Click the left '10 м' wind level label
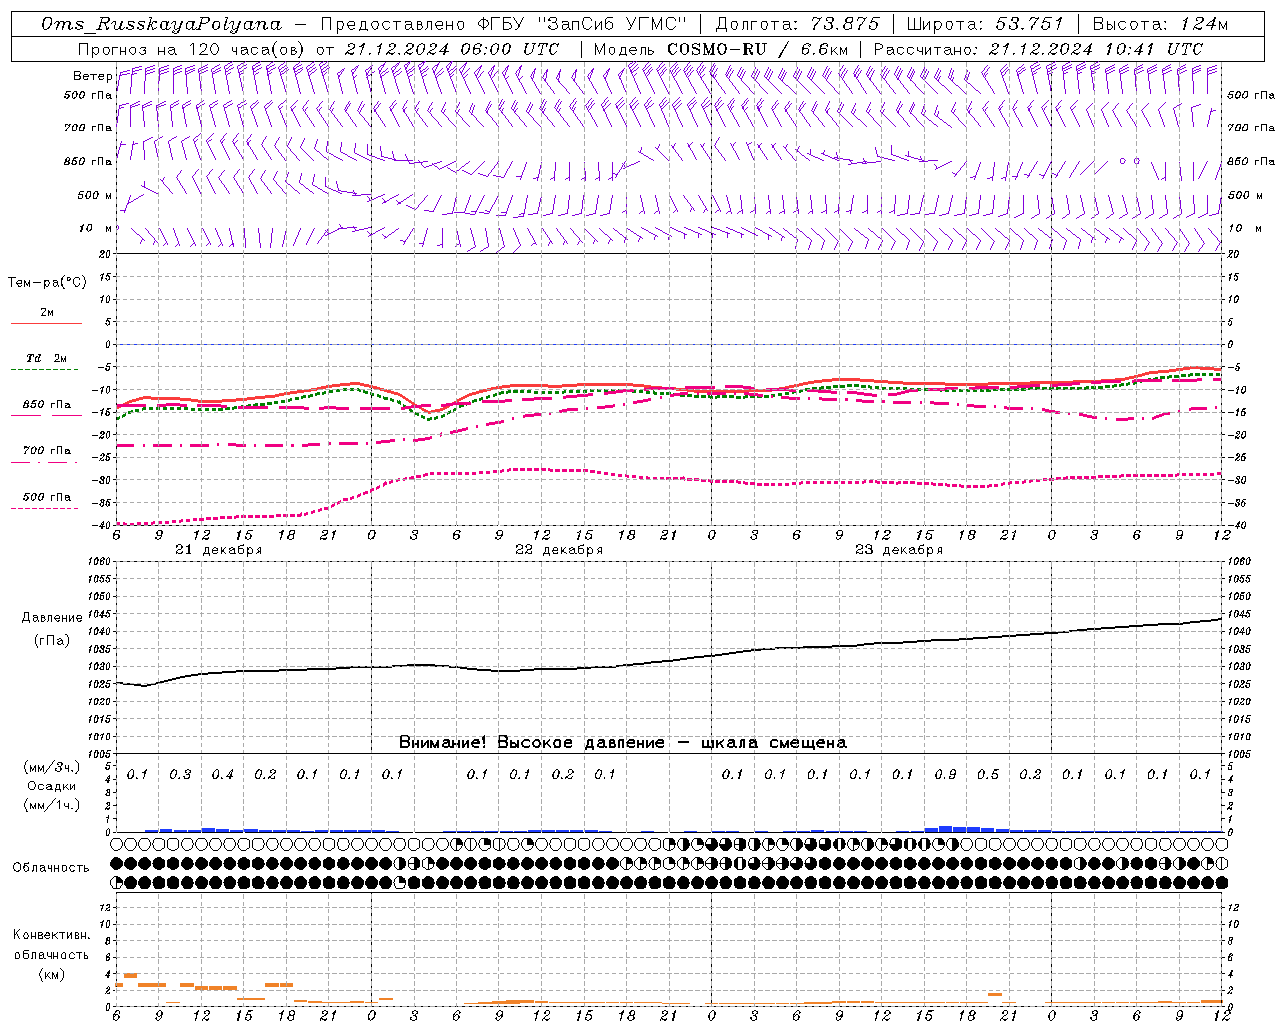 click(96, 228)
